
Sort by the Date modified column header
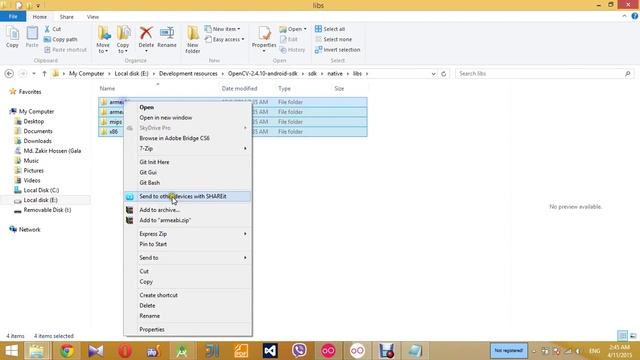click(239, 89)
